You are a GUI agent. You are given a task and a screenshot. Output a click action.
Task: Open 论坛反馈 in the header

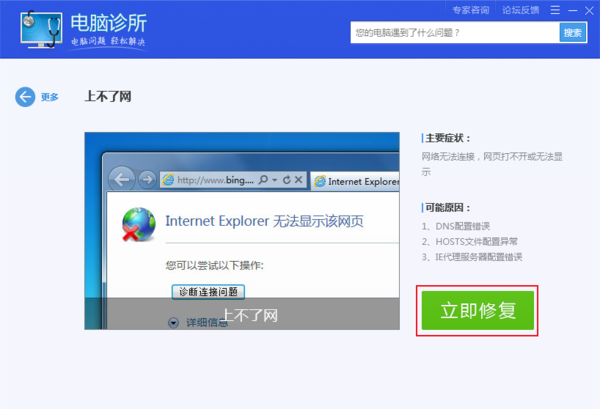click(x=520, y=10)
